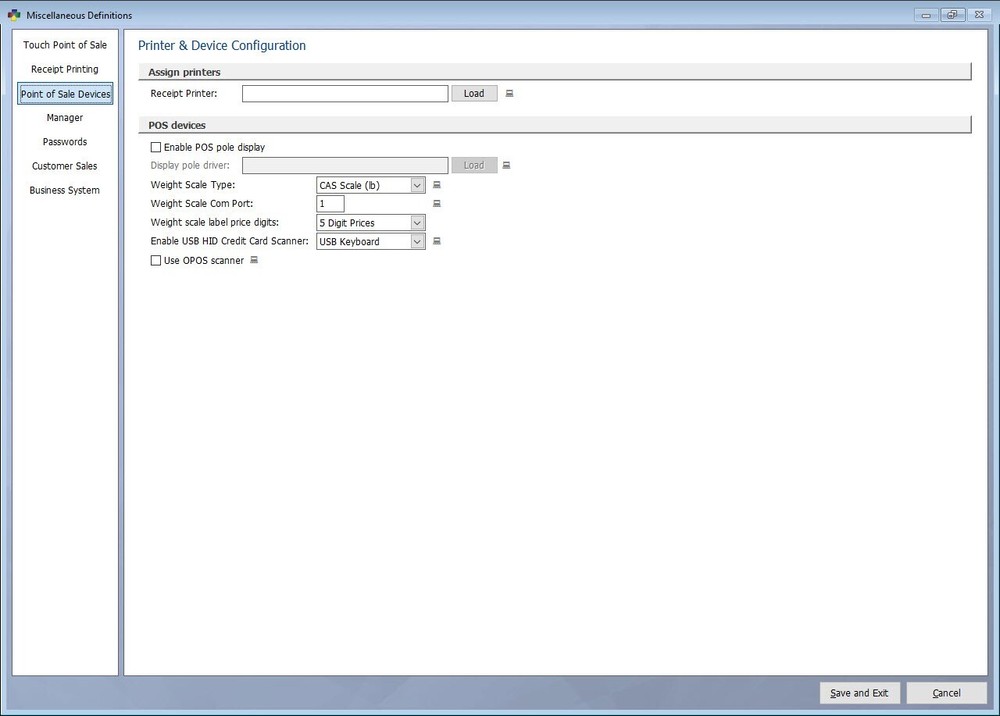Click the small icon beside Receipt Printer Load
The height and width of the screenshot is (716, 1000).
[509, 94]
